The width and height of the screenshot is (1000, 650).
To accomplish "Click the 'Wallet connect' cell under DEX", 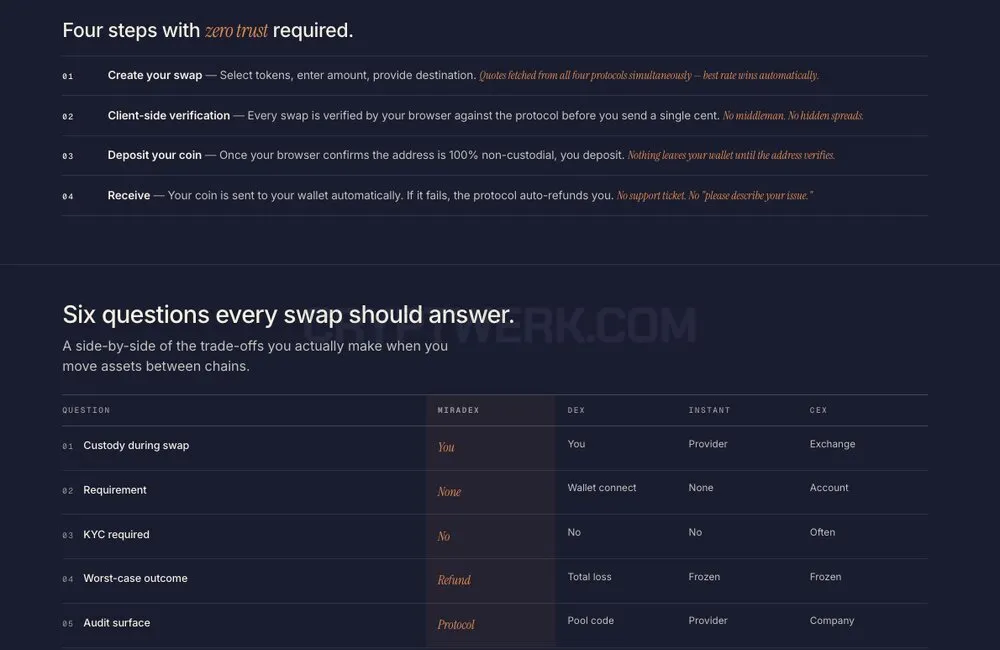I will pyautogui.click(x=601, y=487).
